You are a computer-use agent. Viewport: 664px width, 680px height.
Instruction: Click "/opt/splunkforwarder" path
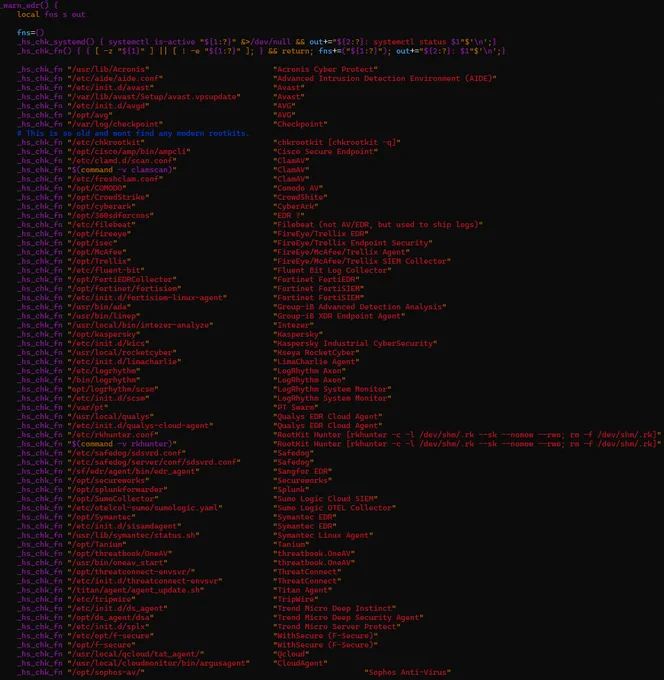pos(117,489)
